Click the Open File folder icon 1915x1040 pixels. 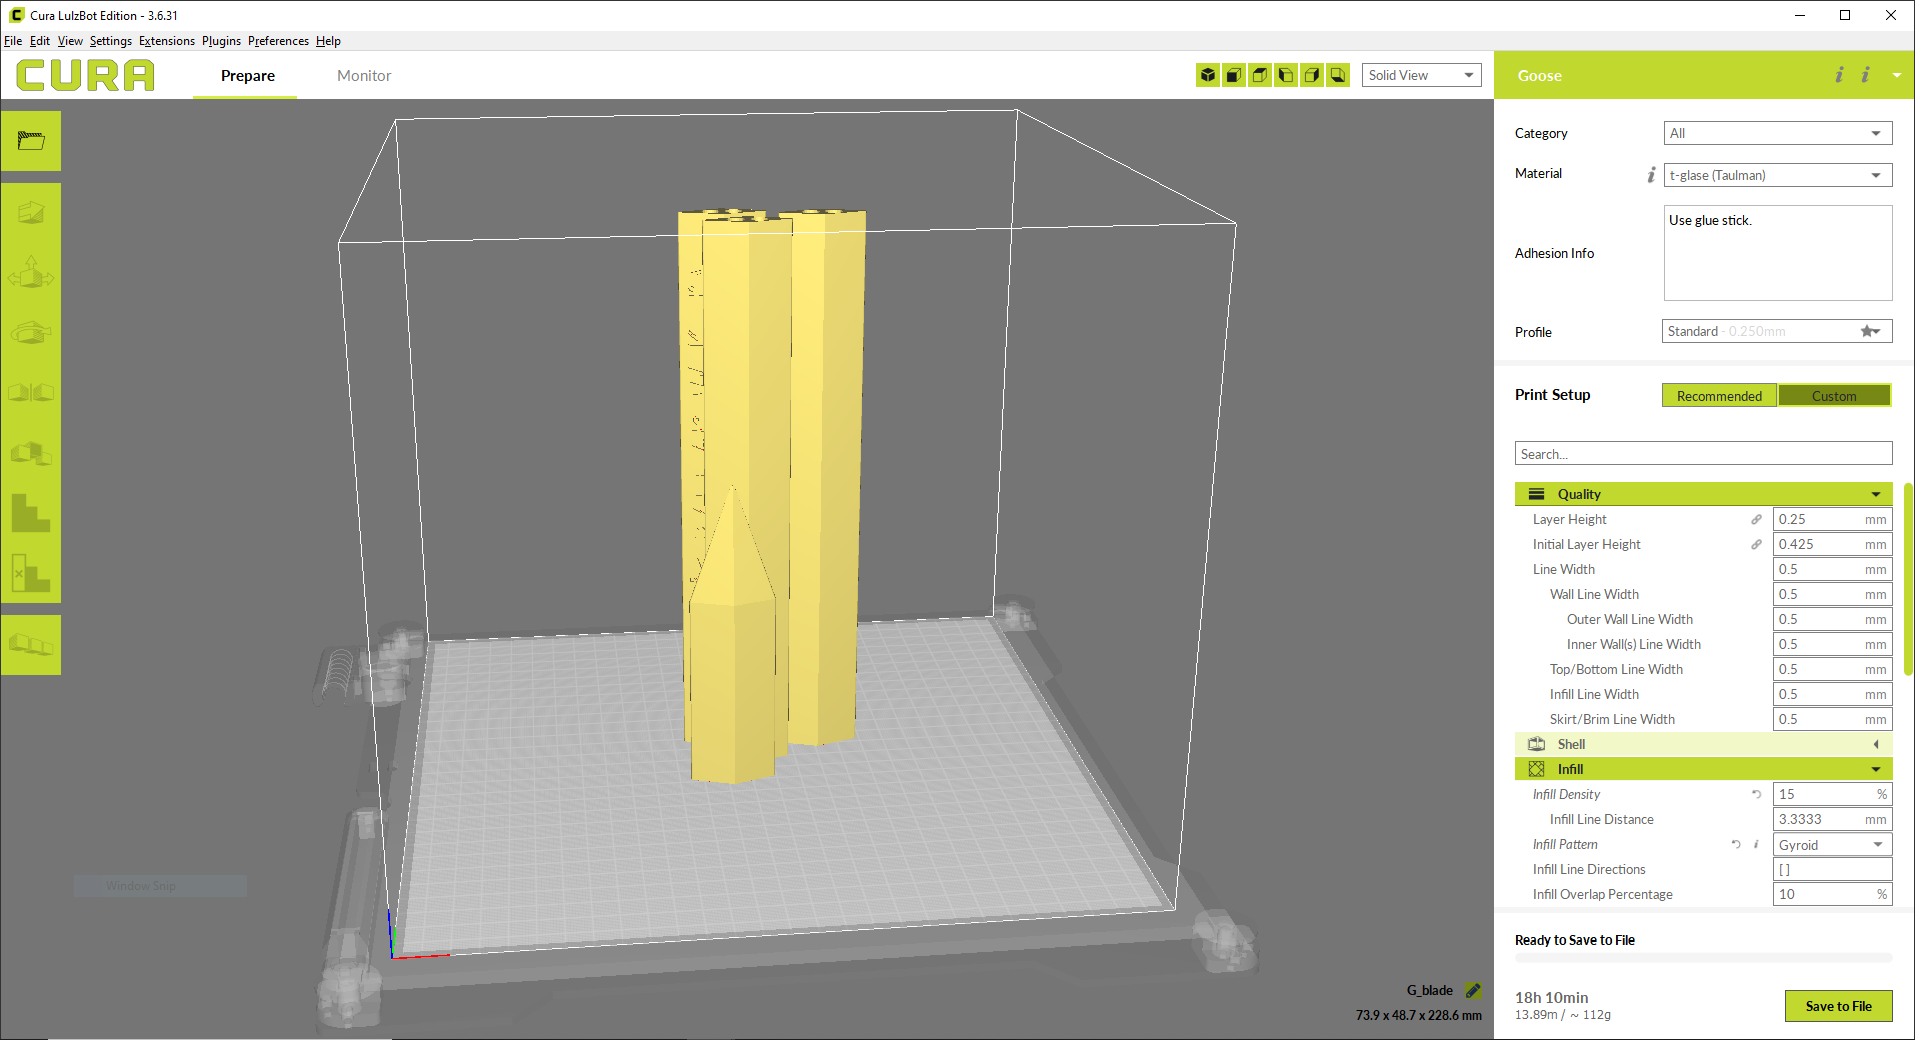tap(31, 141)
